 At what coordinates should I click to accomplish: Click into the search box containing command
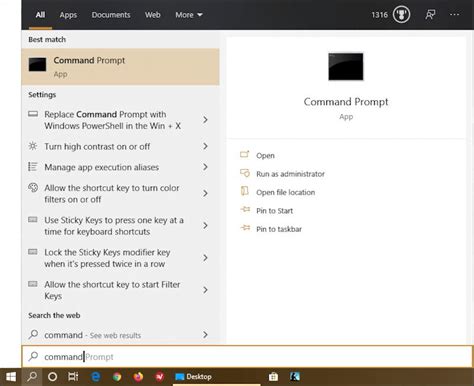tap(247, 357)
